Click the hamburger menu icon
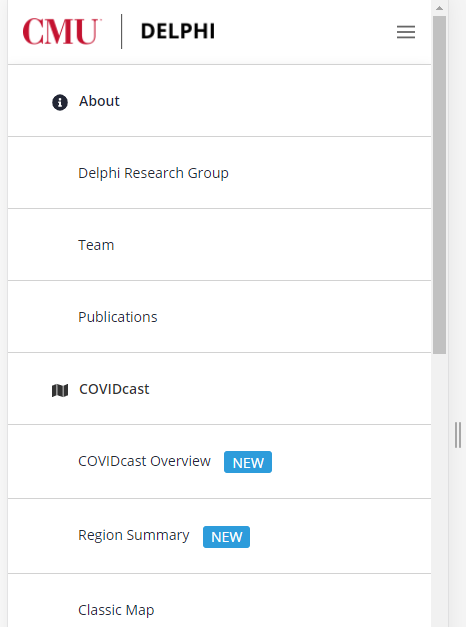The image size is (466, 627). pos(406,32)
